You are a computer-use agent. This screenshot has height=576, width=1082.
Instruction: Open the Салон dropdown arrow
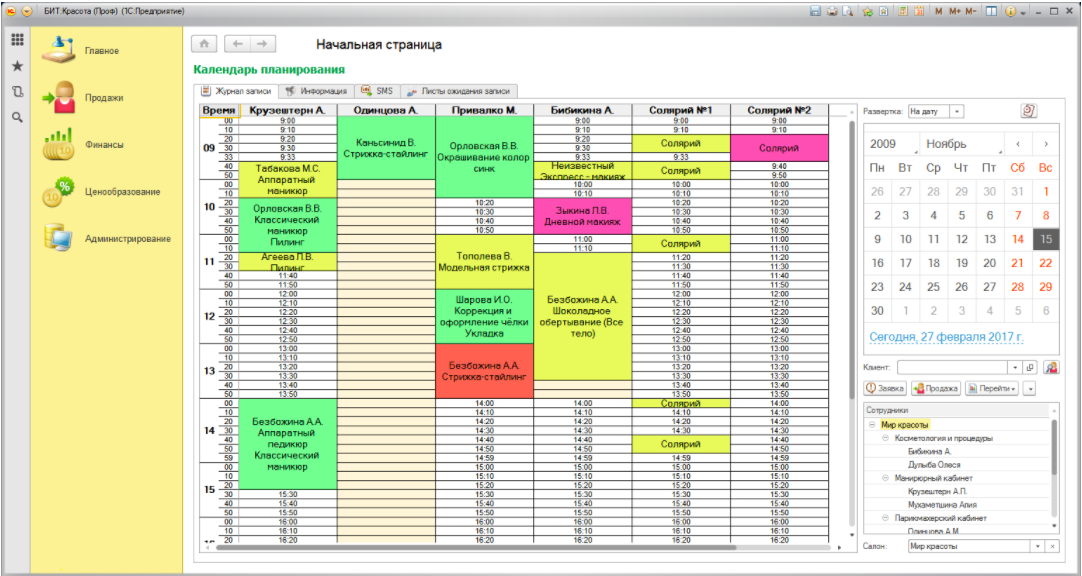coord(1037,546)
